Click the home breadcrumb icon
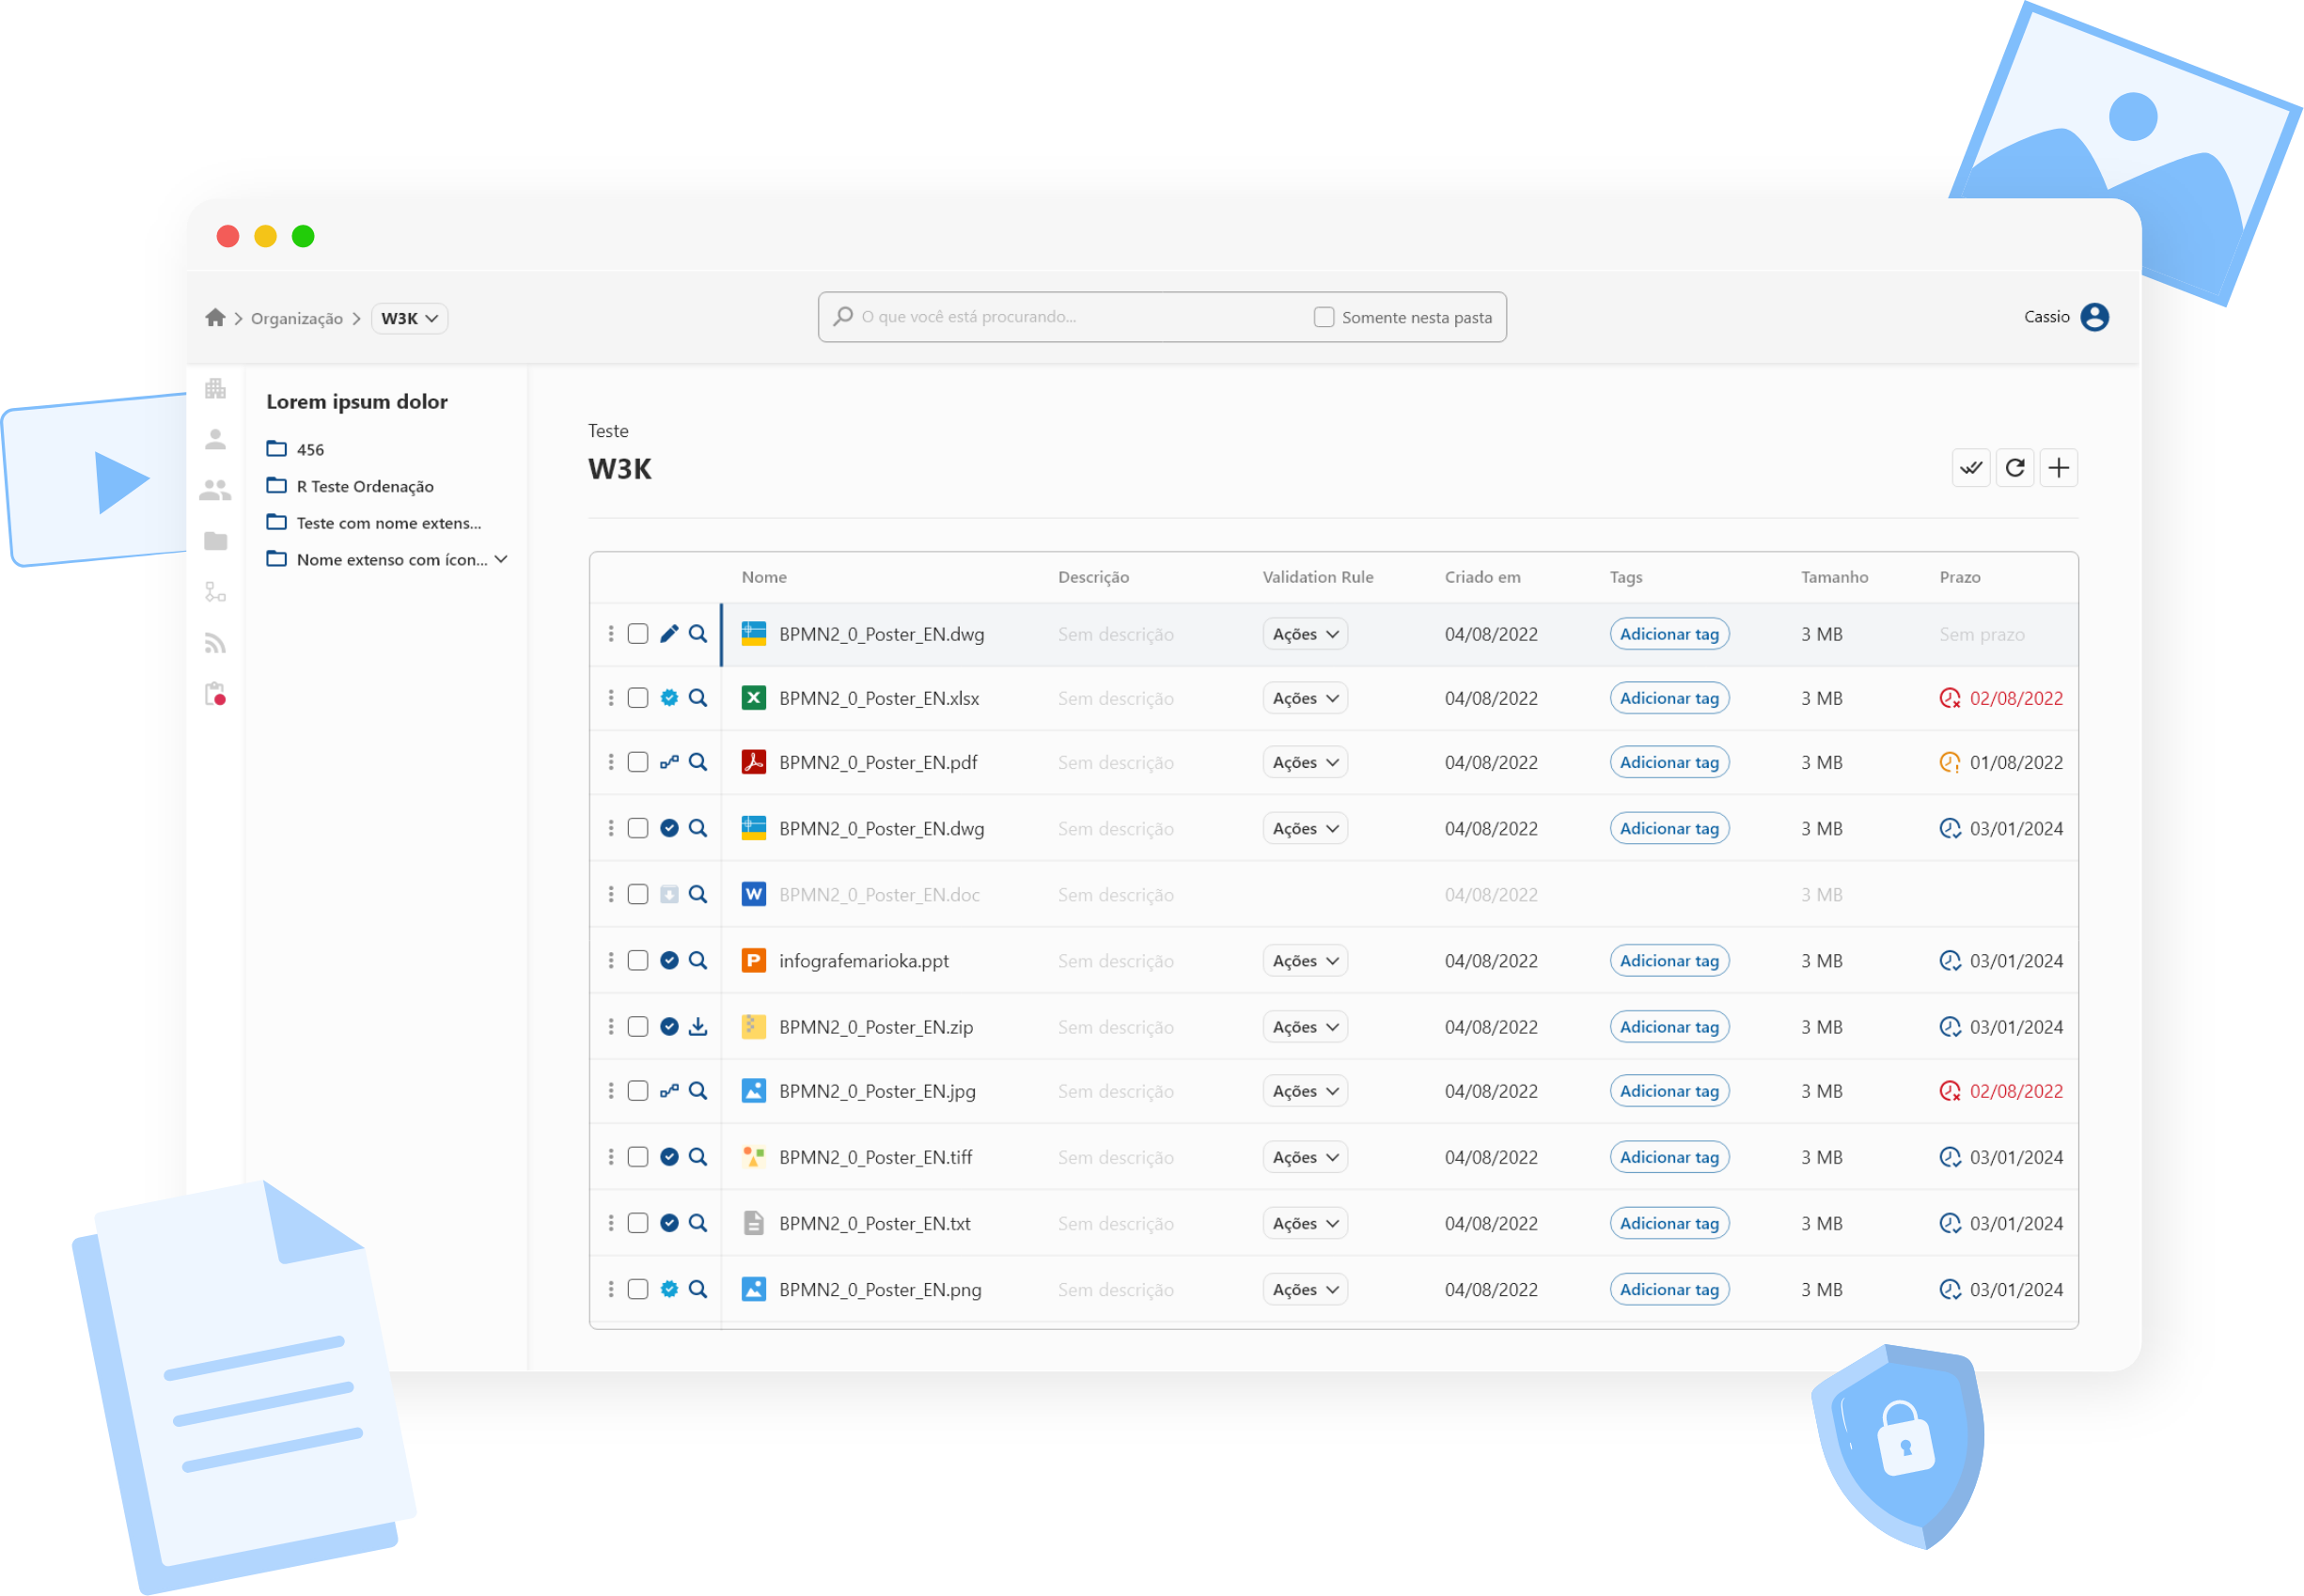Viewport: 2304px width, 1596px height. tap(215, 318)
